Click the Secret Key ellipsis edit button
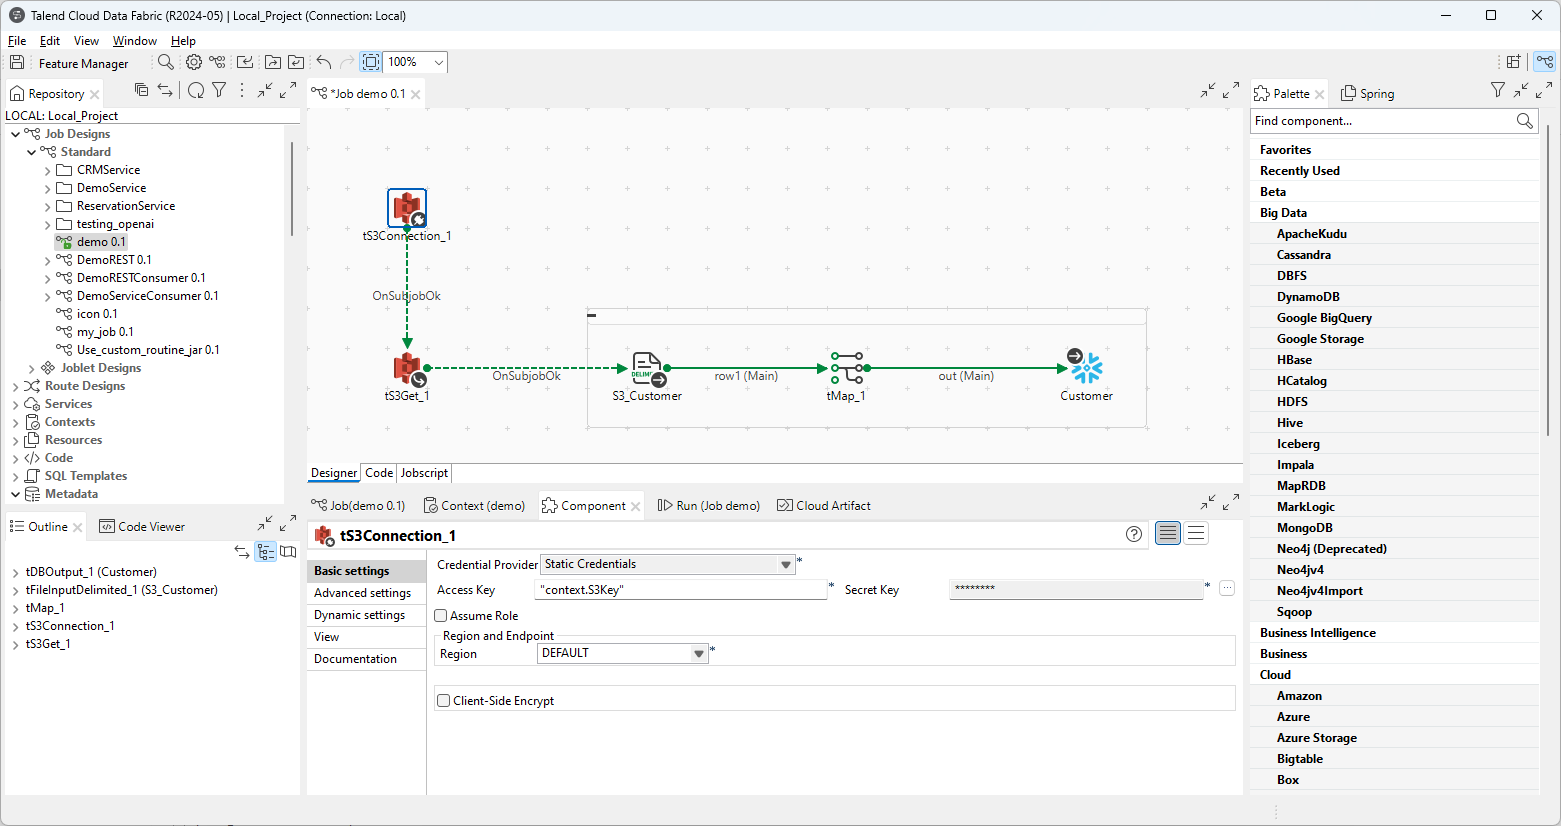Screen dimensions: 1561x826 [1227, 588]
